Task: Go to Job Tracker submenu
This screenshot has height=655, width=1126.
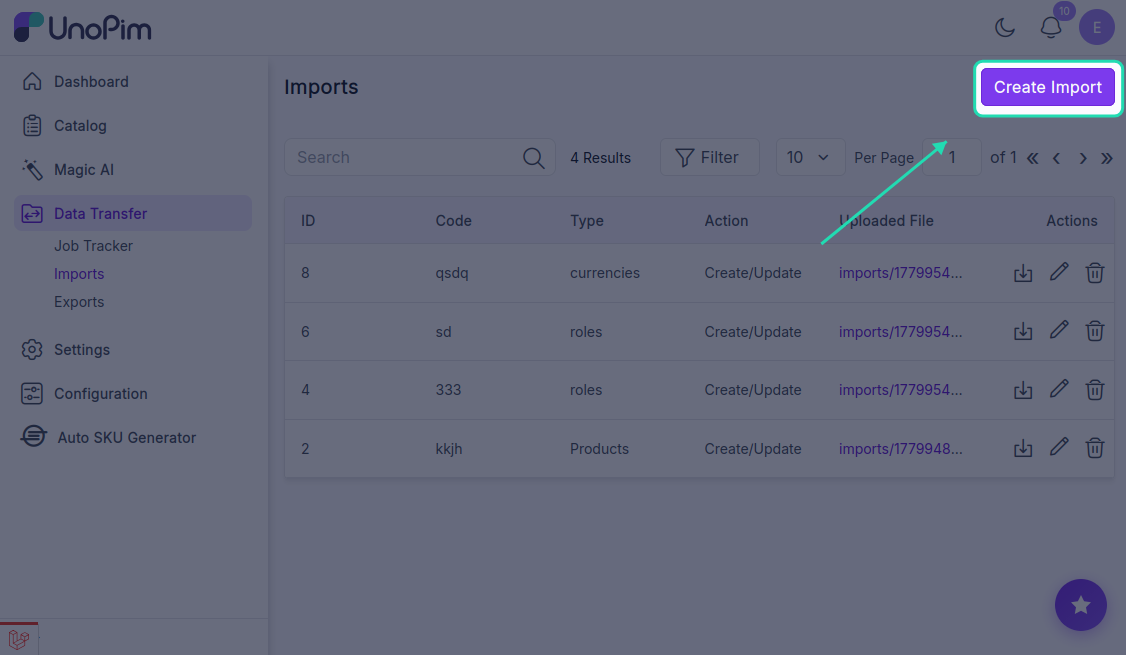Action: pos(93,246)
